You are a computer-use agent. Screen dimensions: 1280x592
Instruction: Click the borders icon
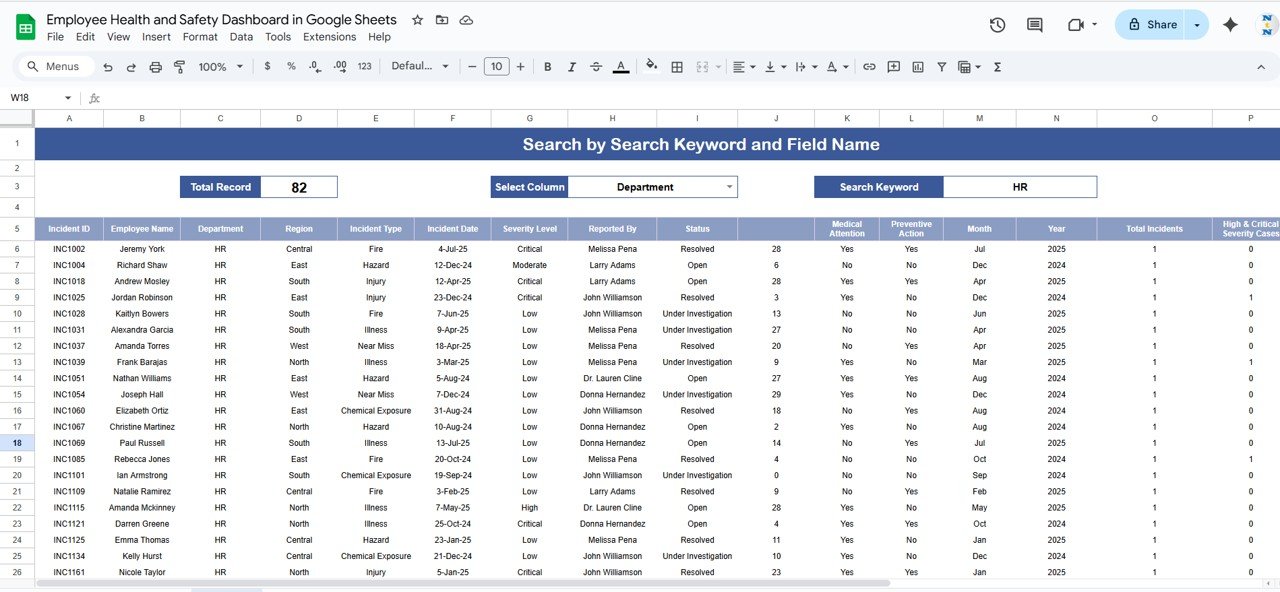tap(677, 67)
